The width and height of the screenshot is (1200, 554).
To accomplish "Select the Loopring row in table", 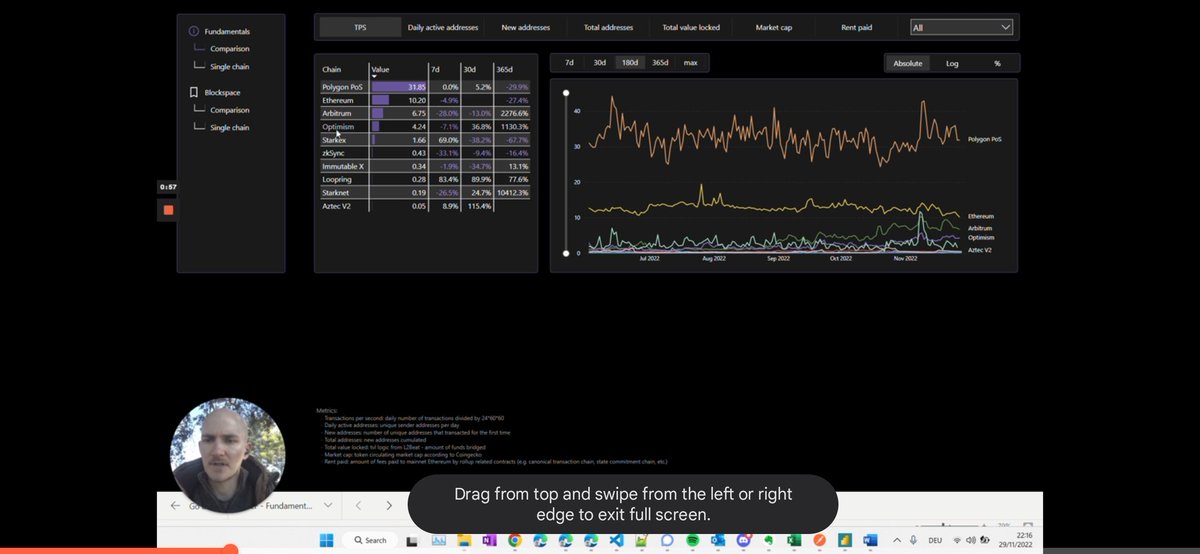I will pyautogui.click(x=425, y=178).
